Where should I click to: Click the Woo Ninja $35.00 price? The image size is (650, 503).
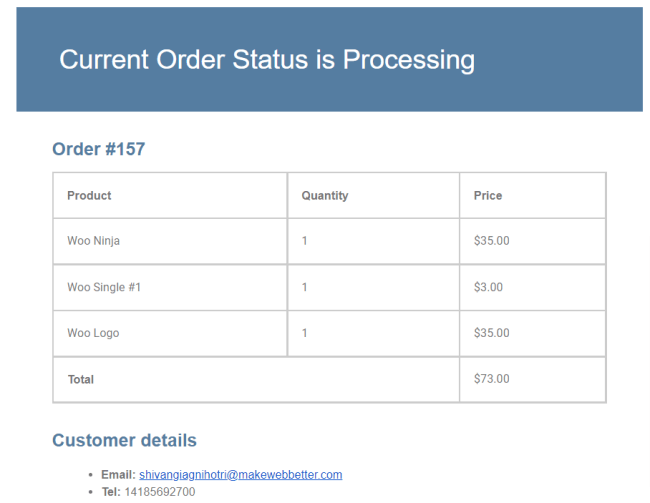(491, 241)
